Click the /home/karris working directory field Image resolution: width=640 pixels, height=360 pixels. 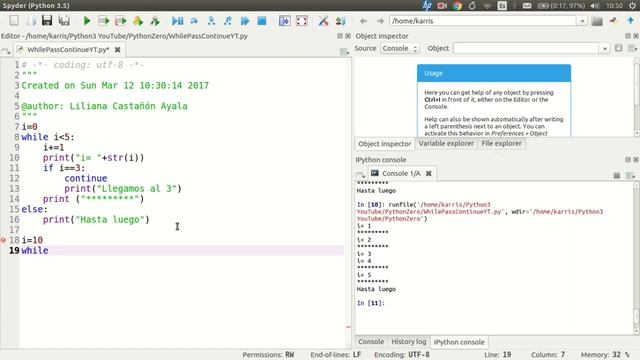pyautogui.click(x=482, y=21)
